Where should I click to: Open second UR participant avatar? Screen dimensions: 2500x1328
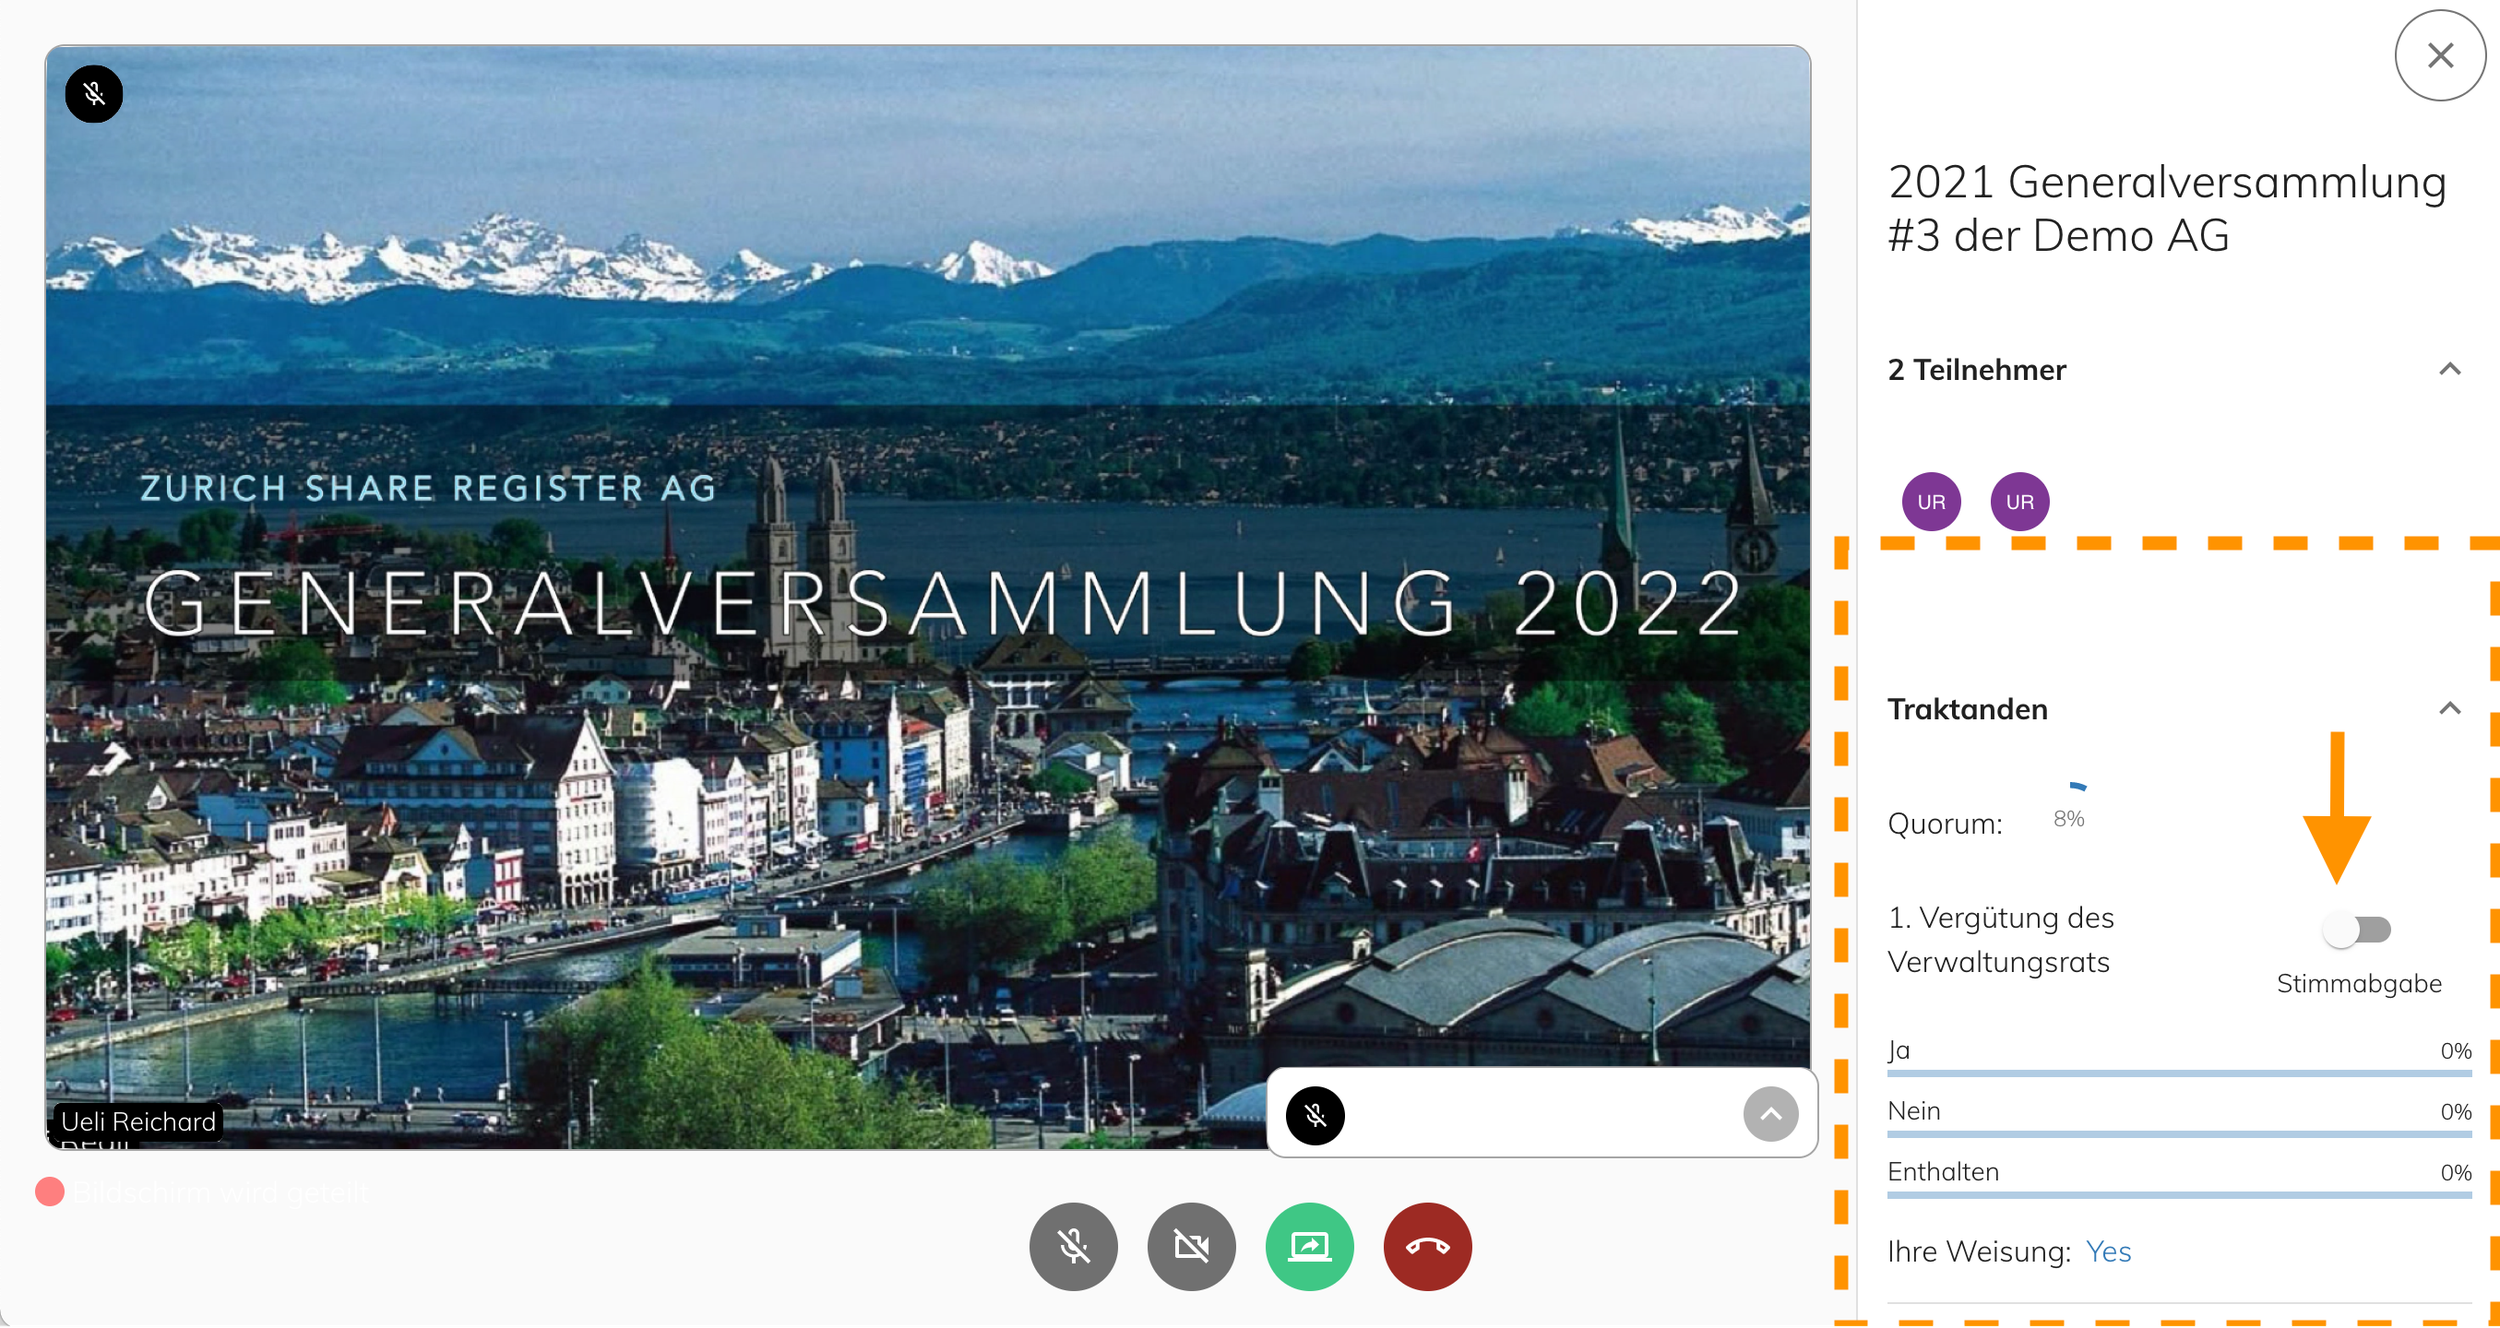[x=2019, y=502]
